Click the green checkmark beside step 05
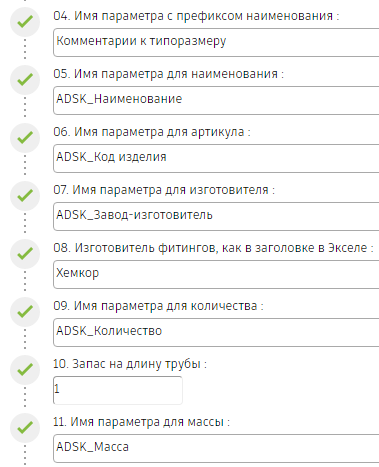Viewport: 379px width, 467px height. (x=25, y=80)
